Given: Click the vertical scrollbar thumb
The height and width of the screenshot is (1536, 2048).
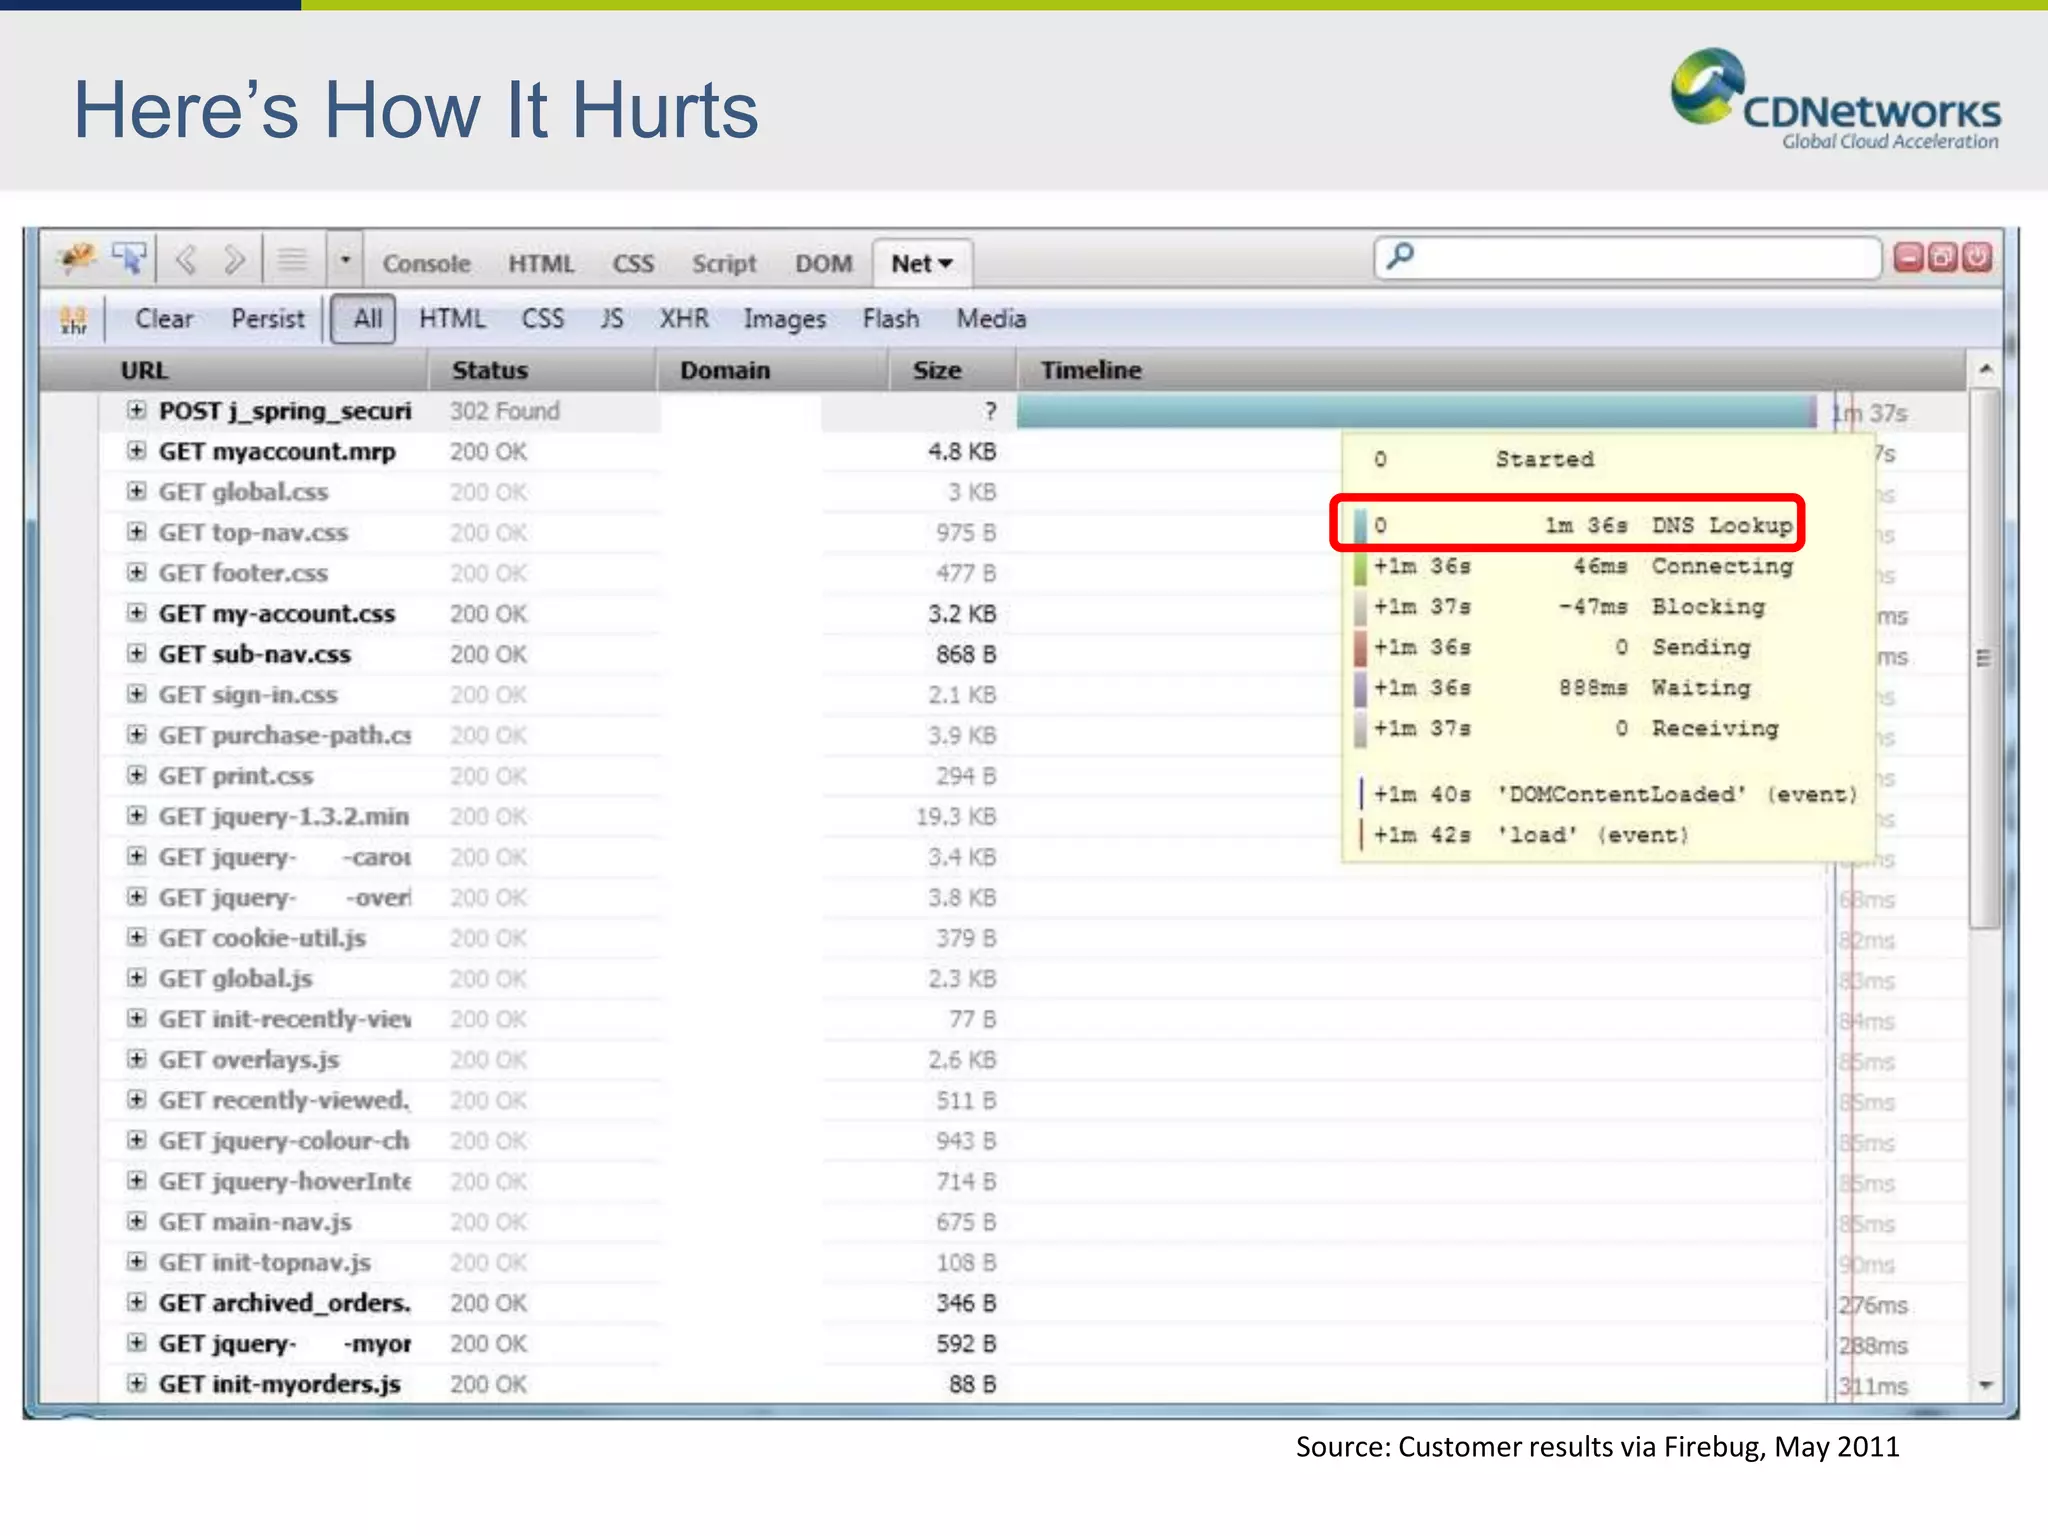Looking at the screenshot, I should click(1985, 660).
